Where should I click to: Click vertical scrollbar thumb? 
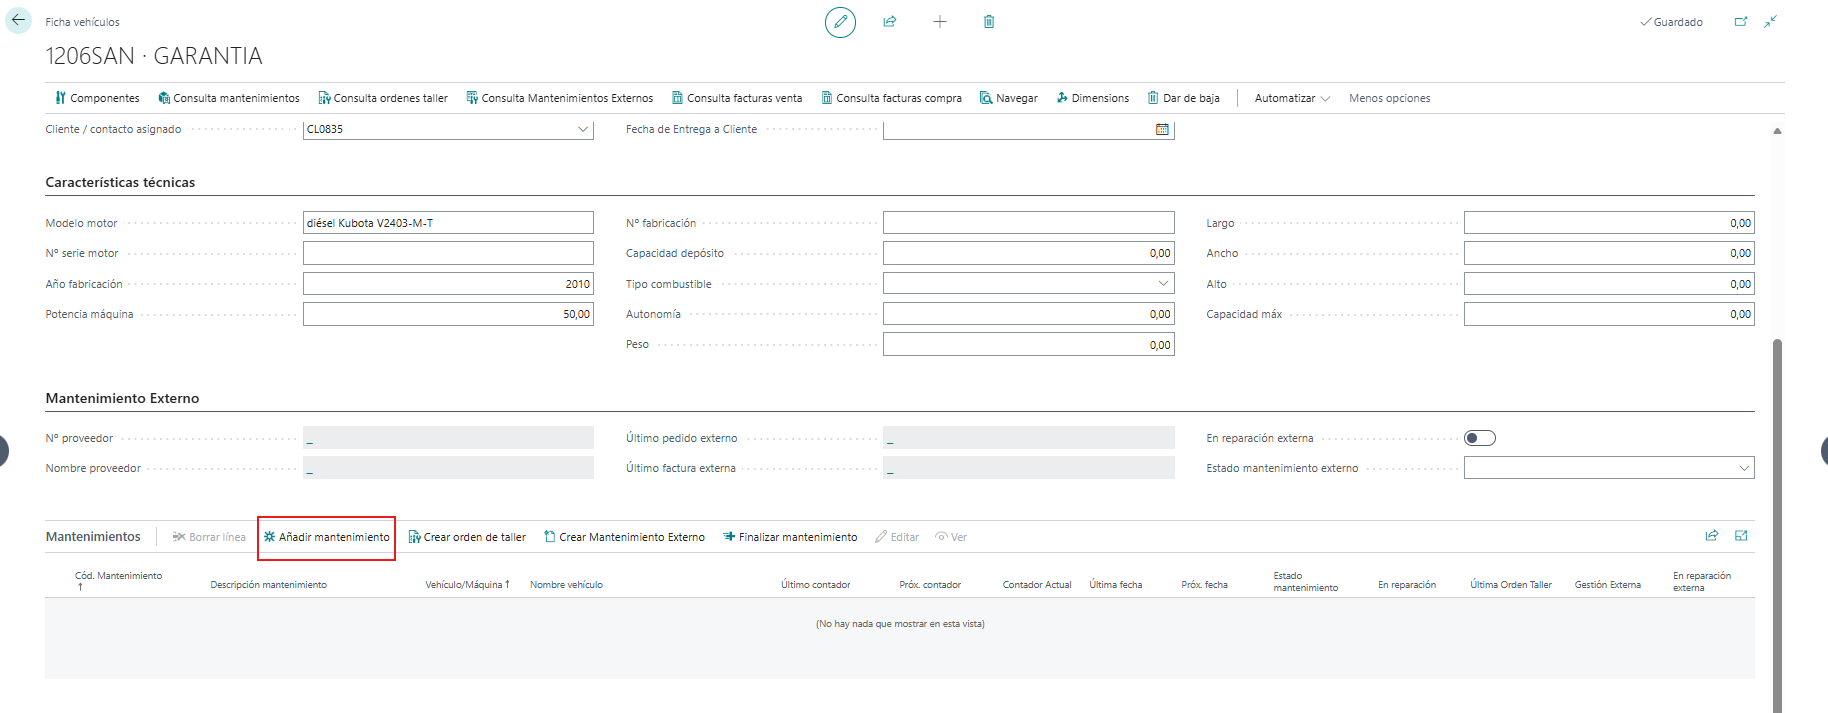coord(1777,525)
